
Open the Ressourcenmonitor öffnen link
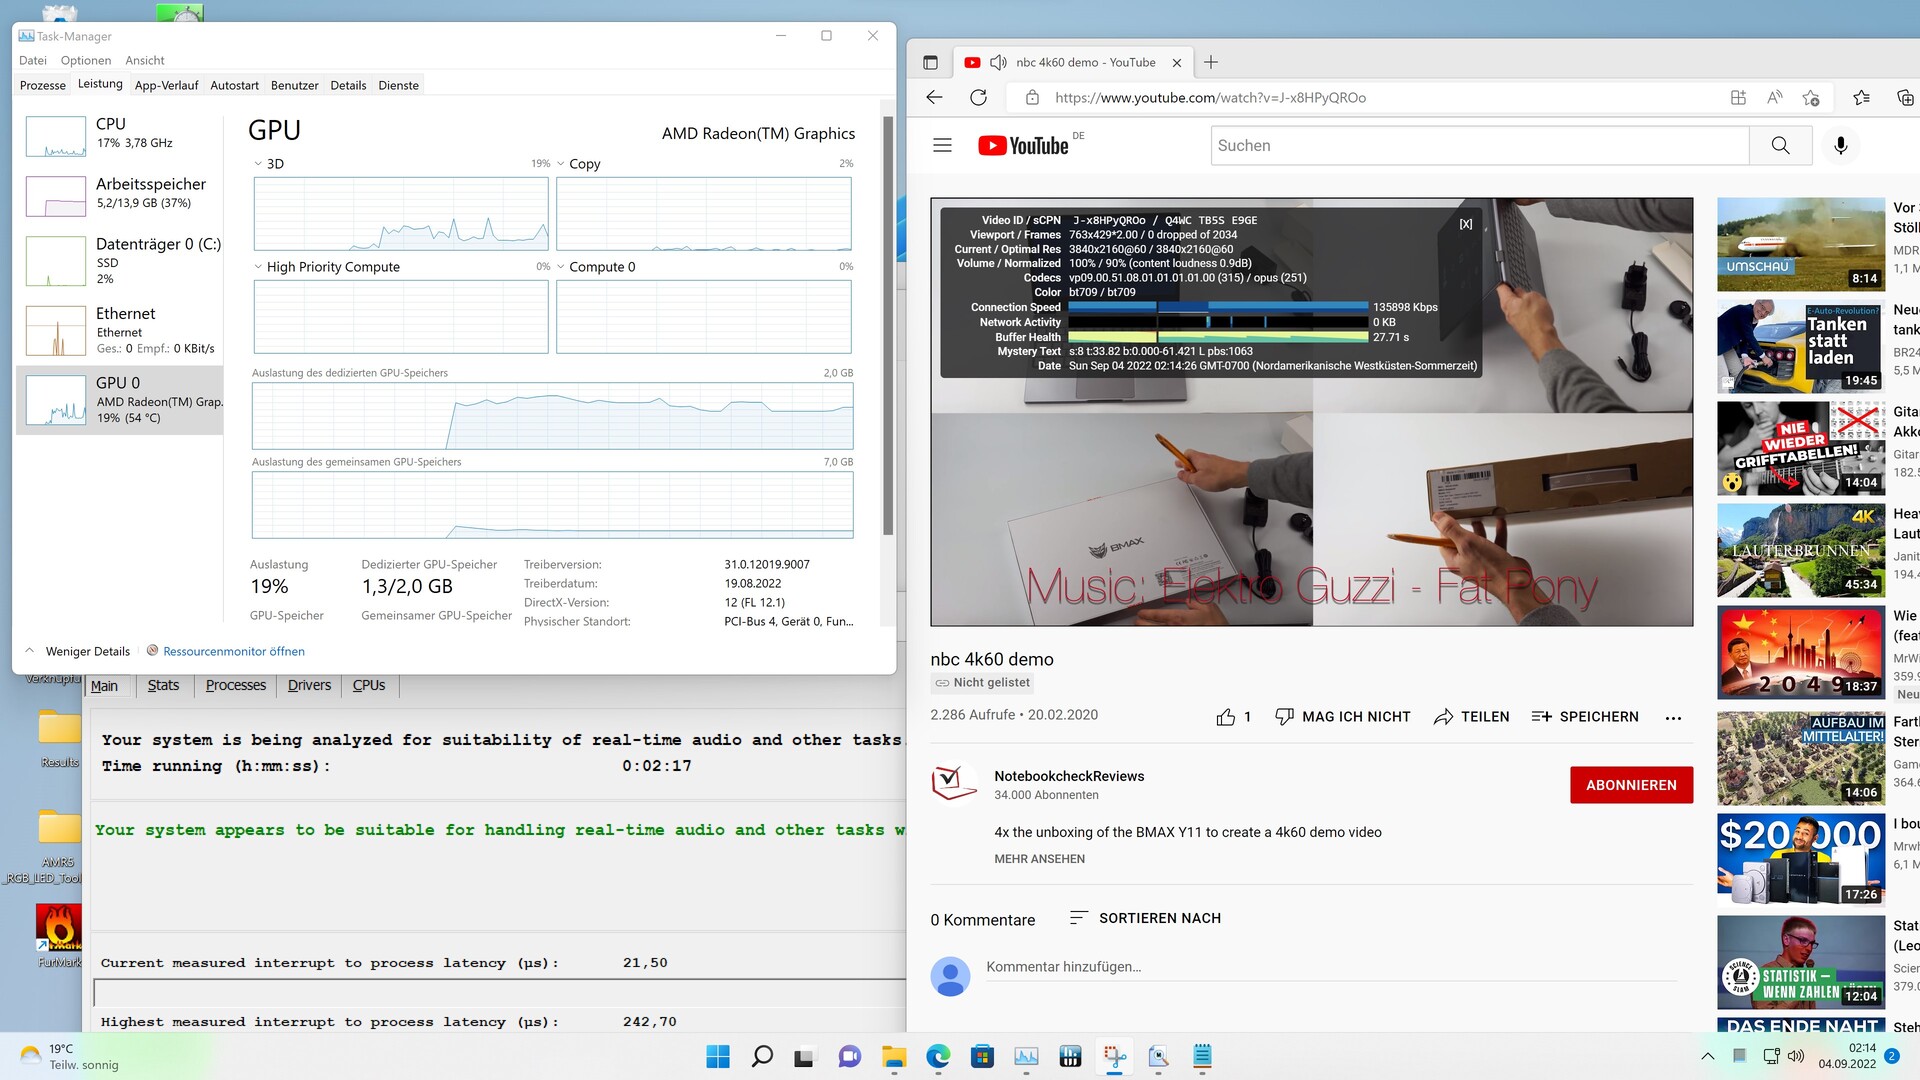tap(233, 651)
